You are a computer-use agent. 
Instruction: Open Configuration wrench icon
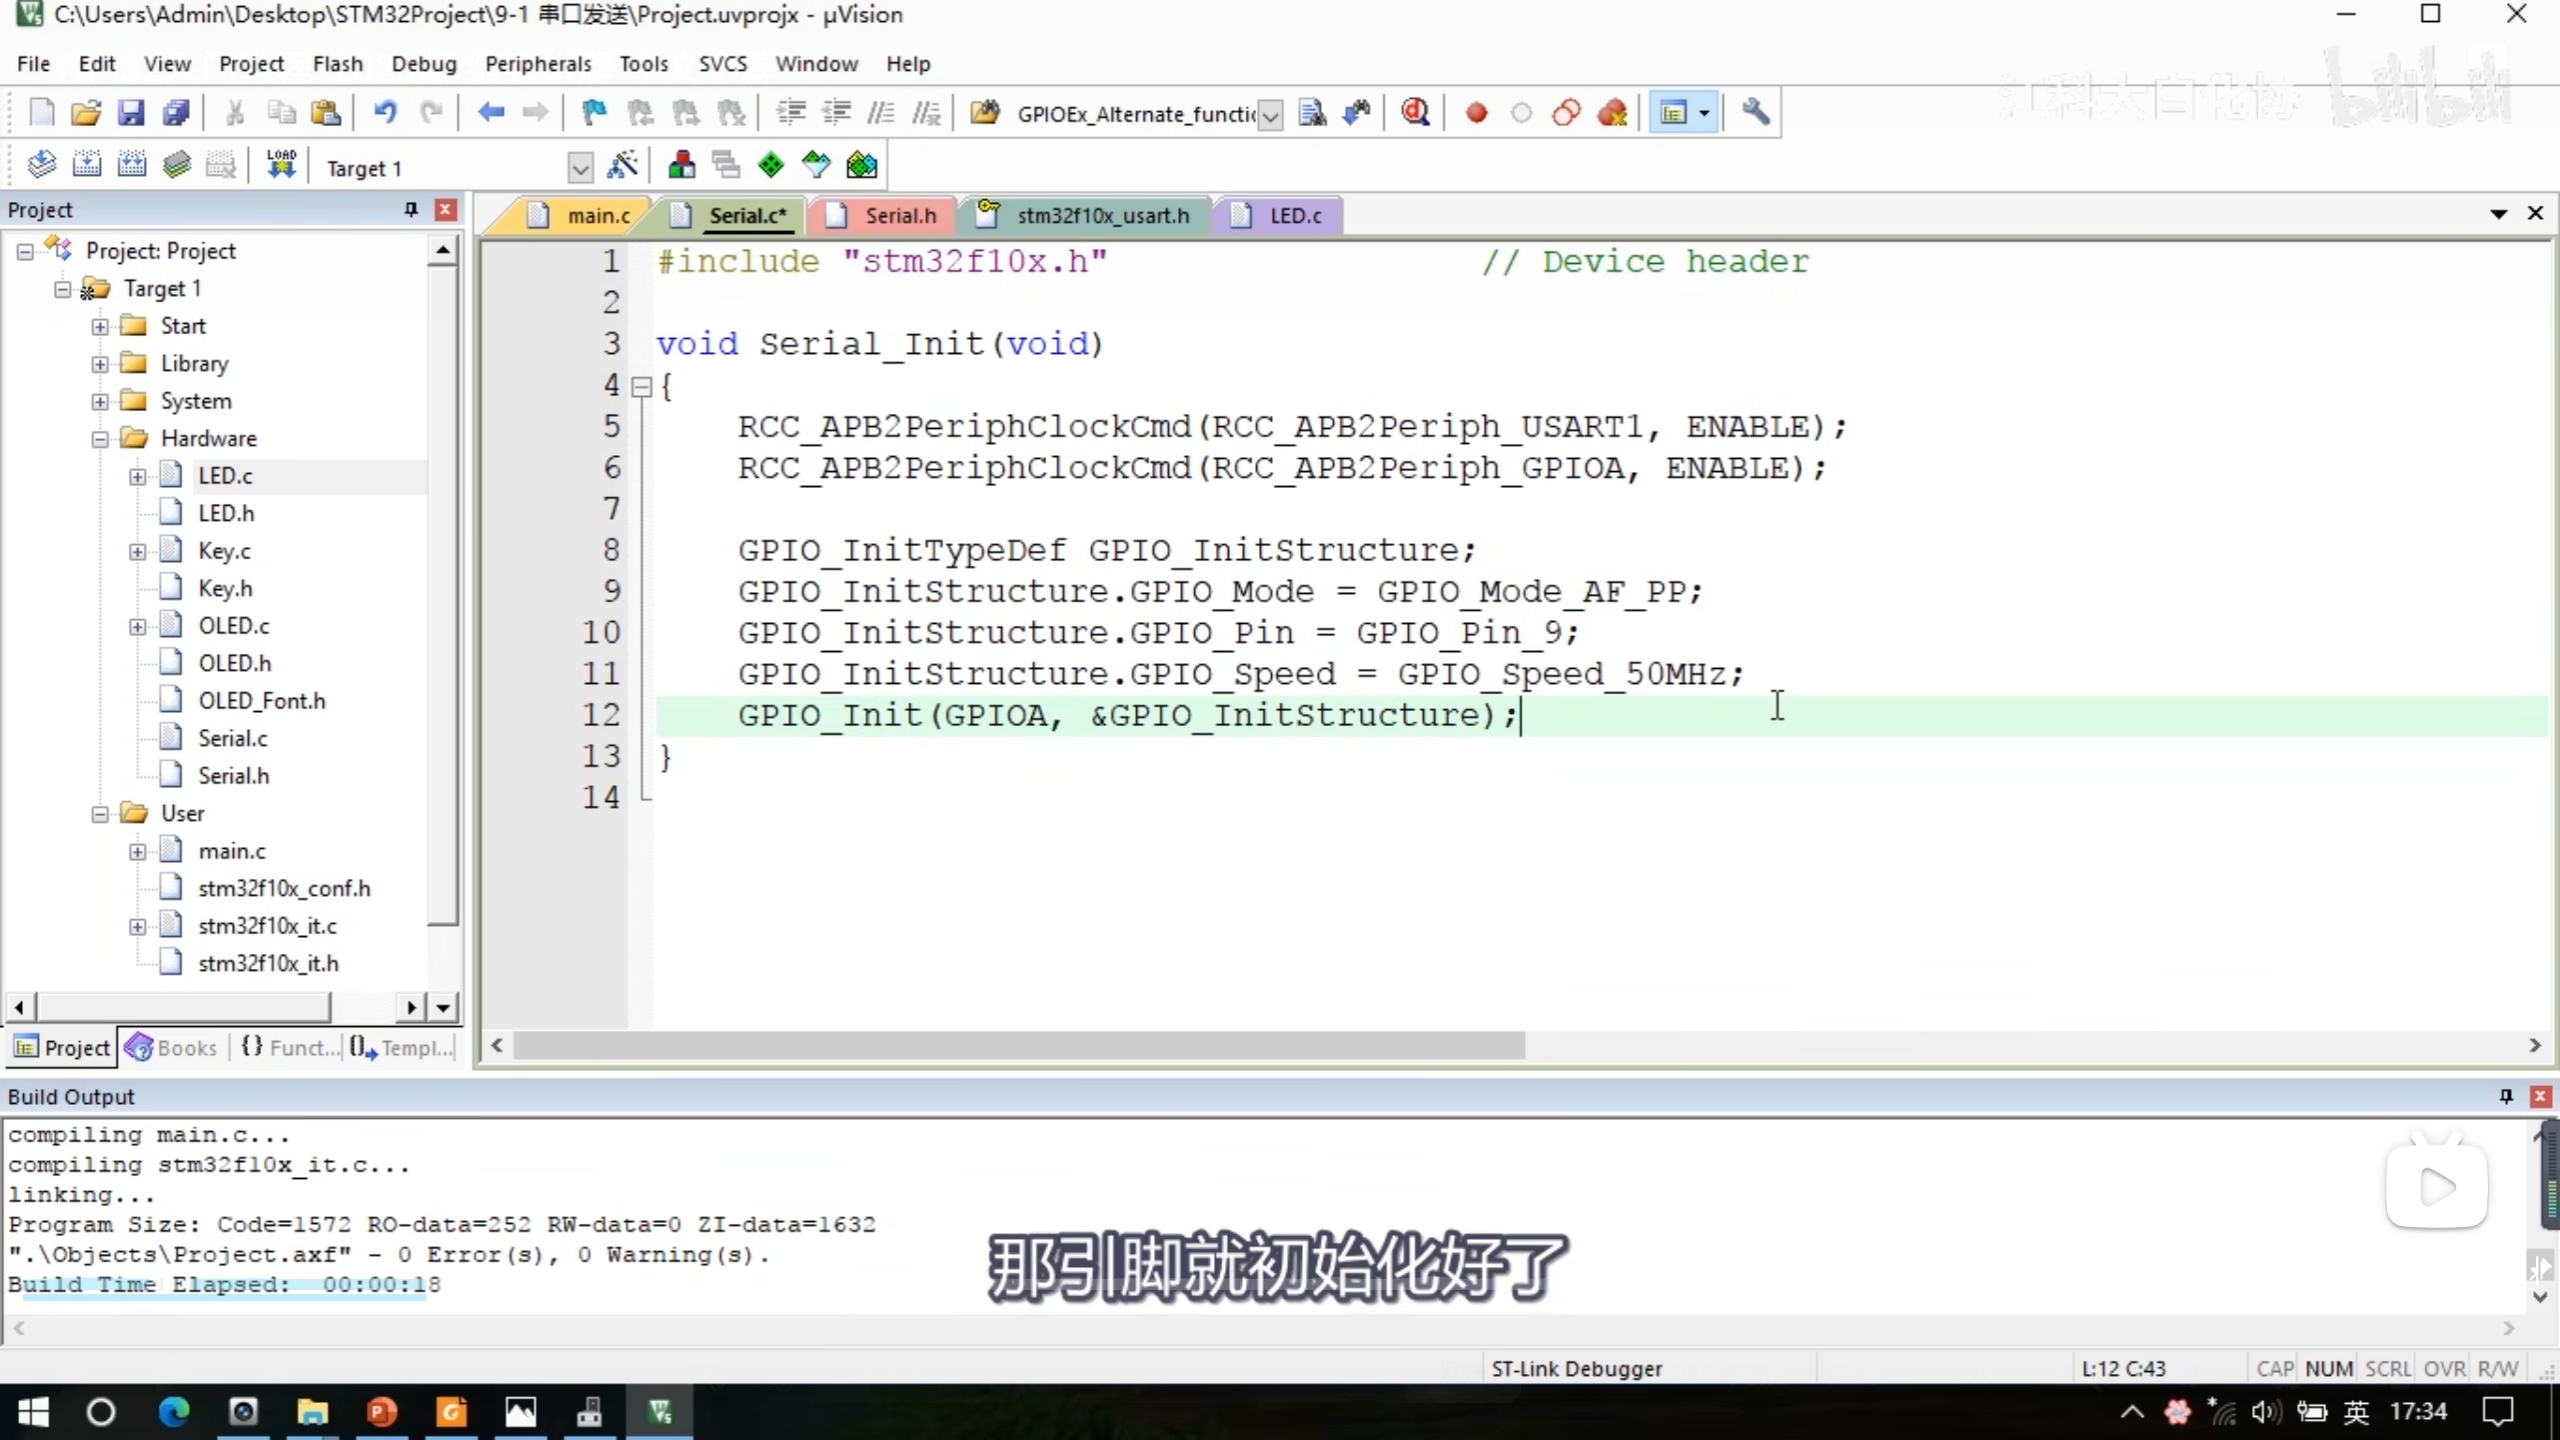point(1755,113)
